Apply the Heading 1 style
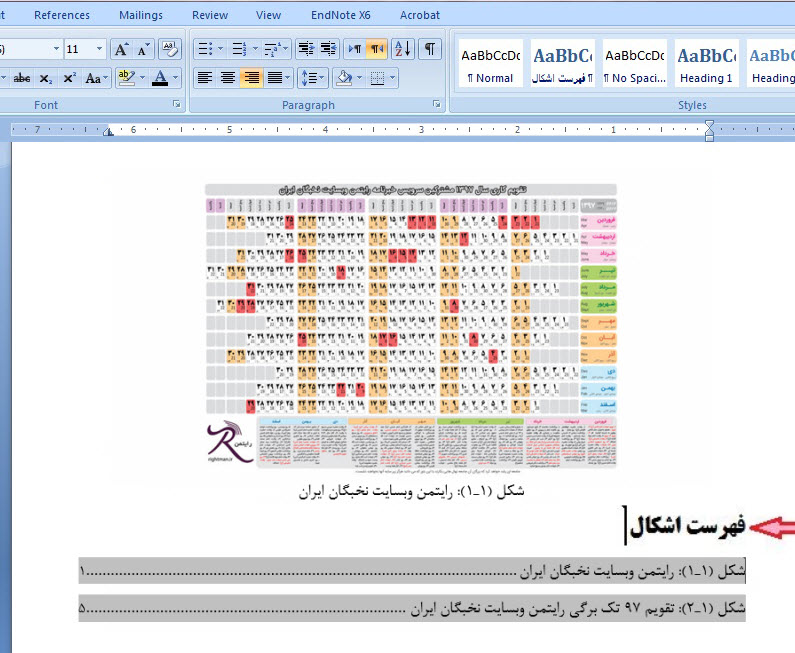 point(706,64)
